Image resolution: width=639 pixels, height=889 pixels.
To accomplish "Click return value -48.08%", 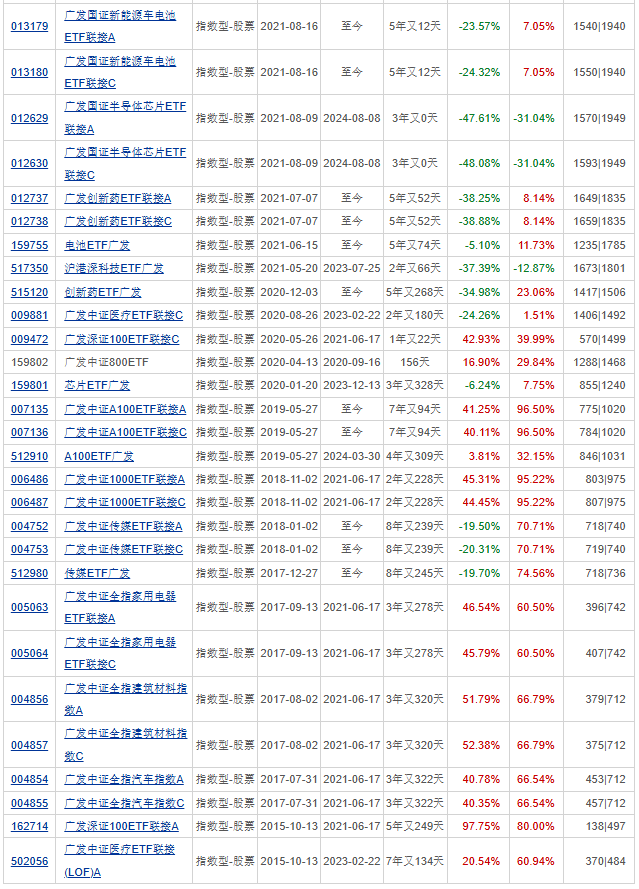I will tap(480, 163).
